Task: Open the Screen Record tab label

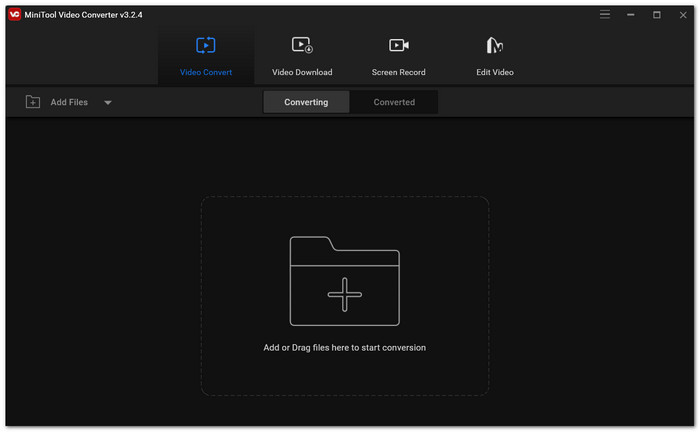Action: [398, 72]
